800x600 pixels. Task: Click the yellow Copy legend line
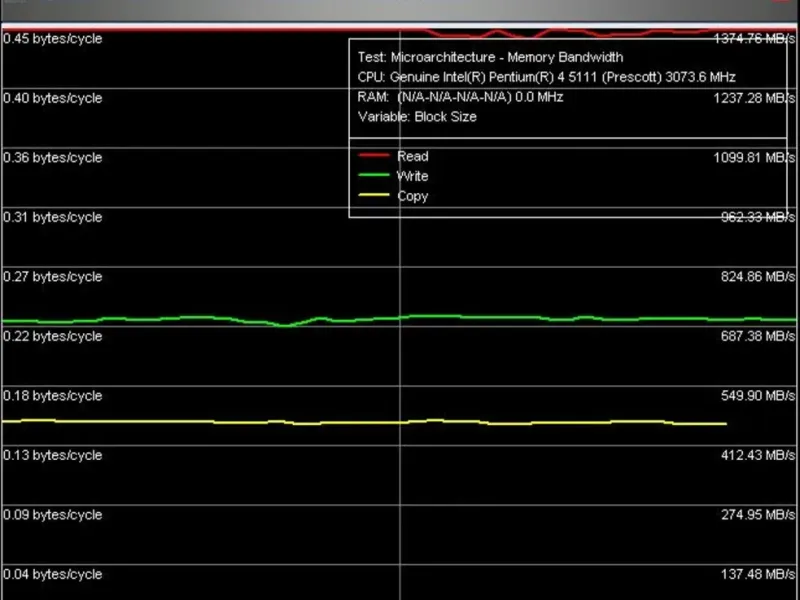374,195
